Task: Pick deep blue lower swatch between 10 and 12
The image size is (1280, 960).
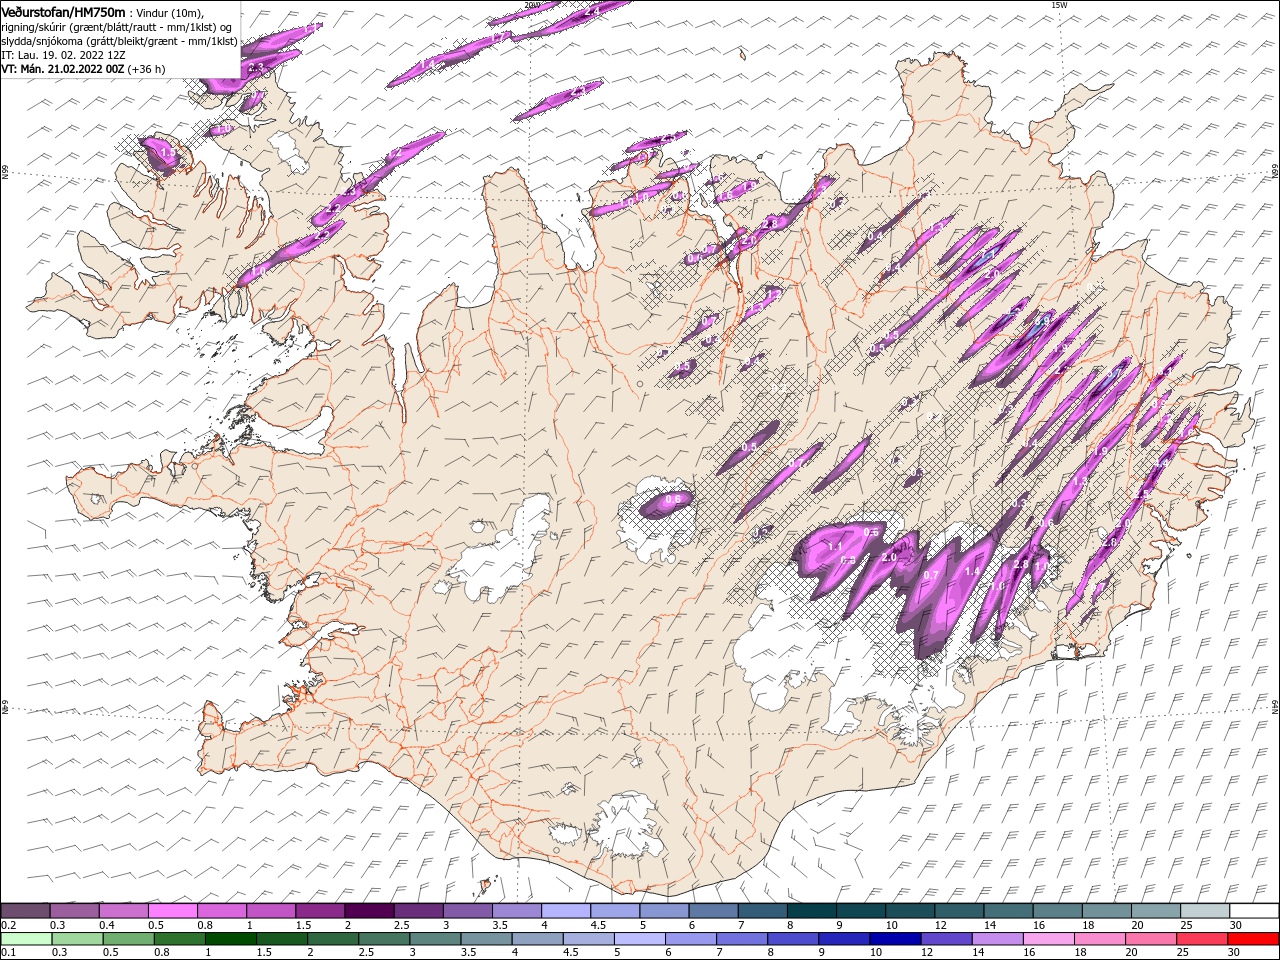Action: click(x=895, y=938)
